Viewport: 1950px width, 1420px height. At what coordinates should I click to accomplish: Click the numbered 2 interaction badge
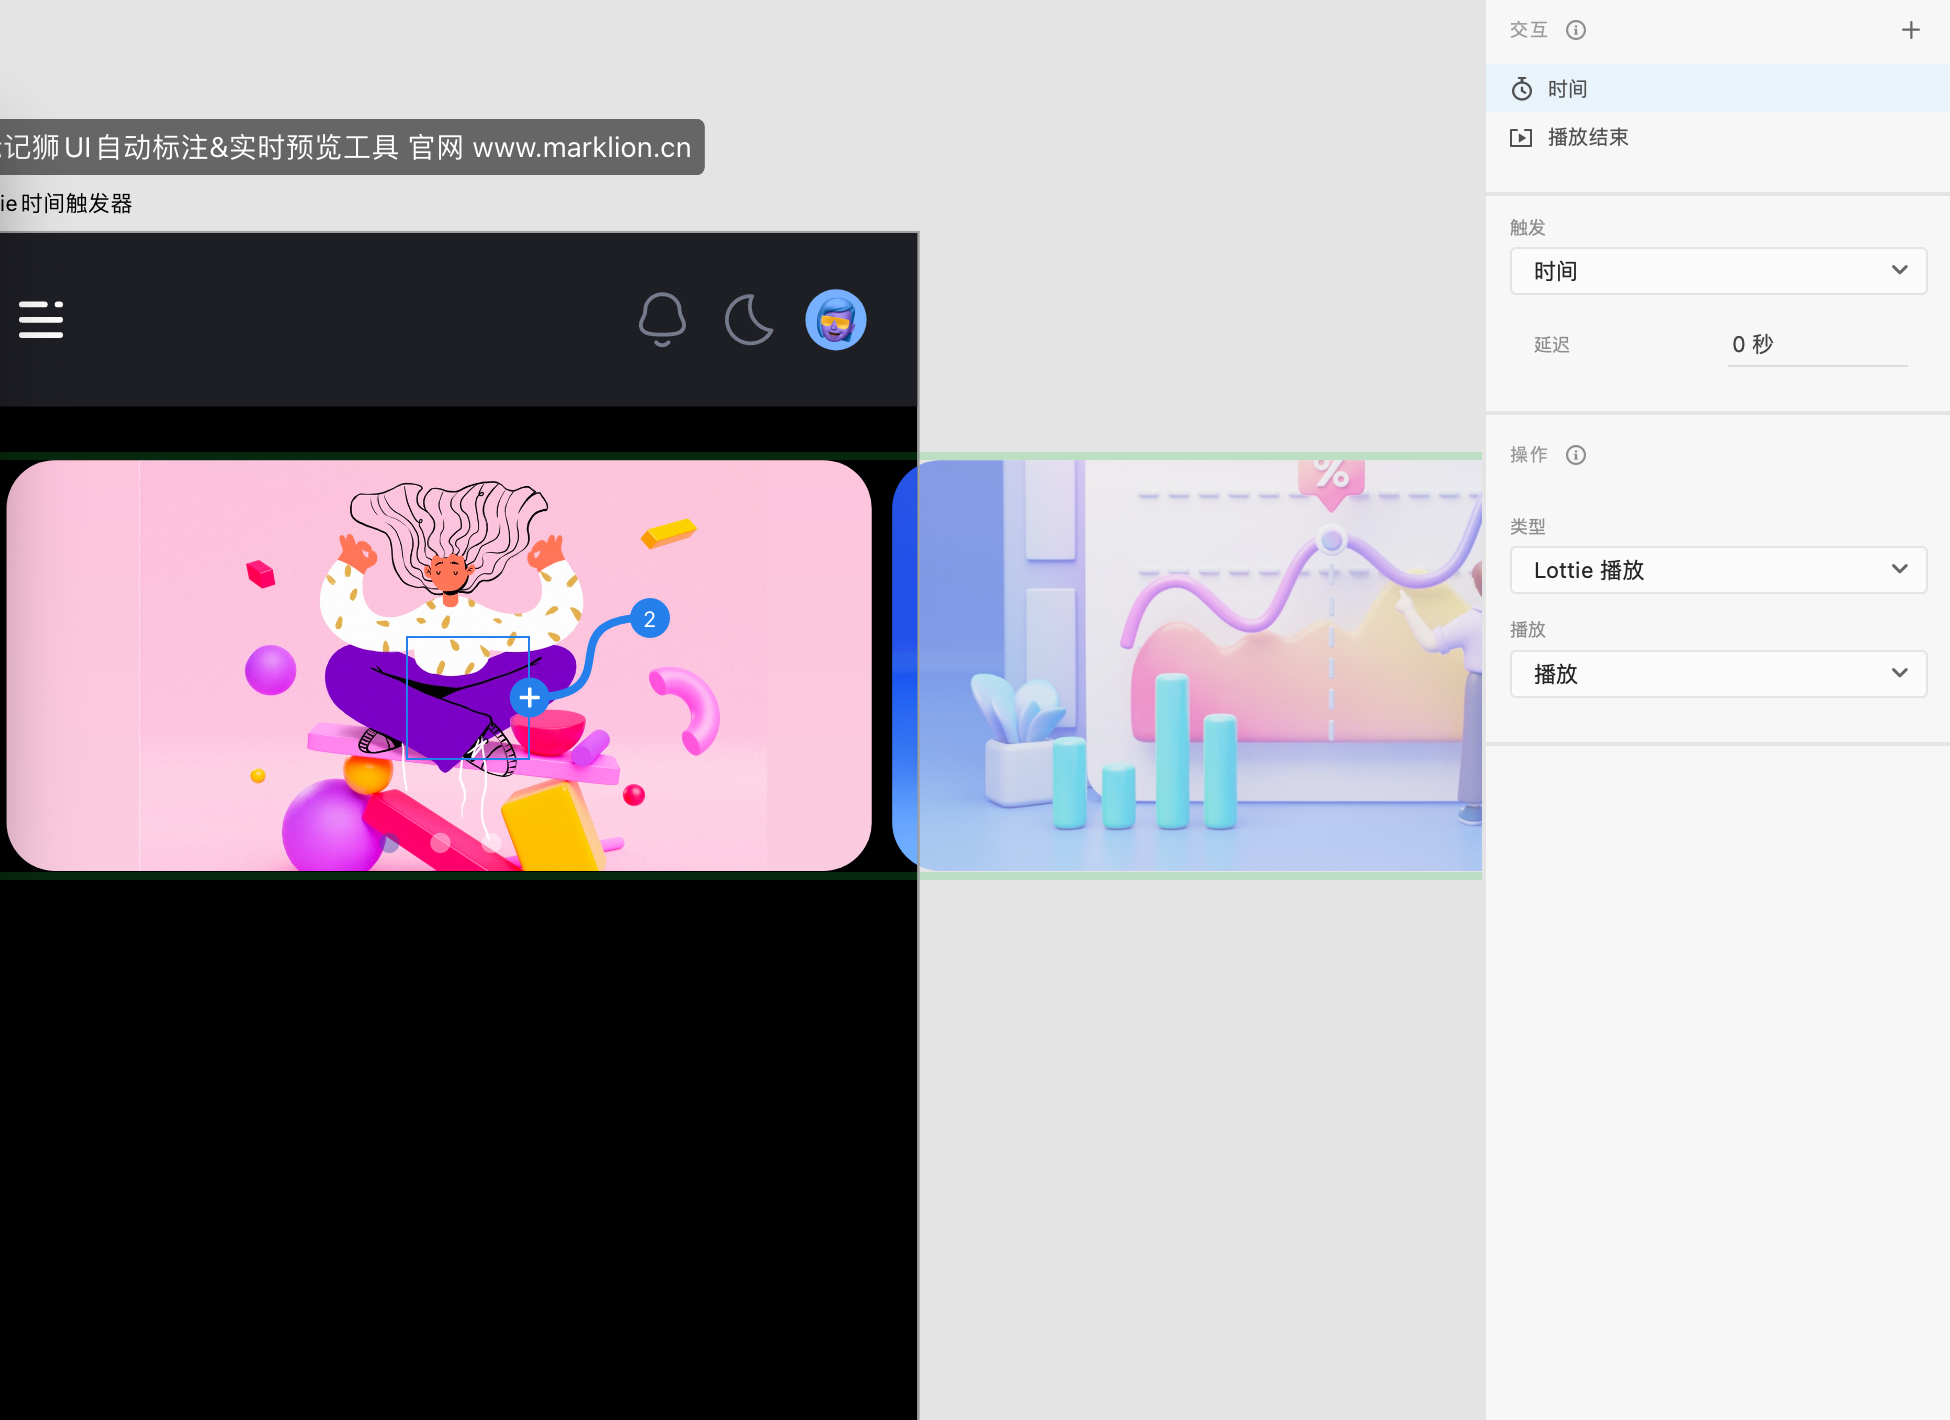point(650,619)
